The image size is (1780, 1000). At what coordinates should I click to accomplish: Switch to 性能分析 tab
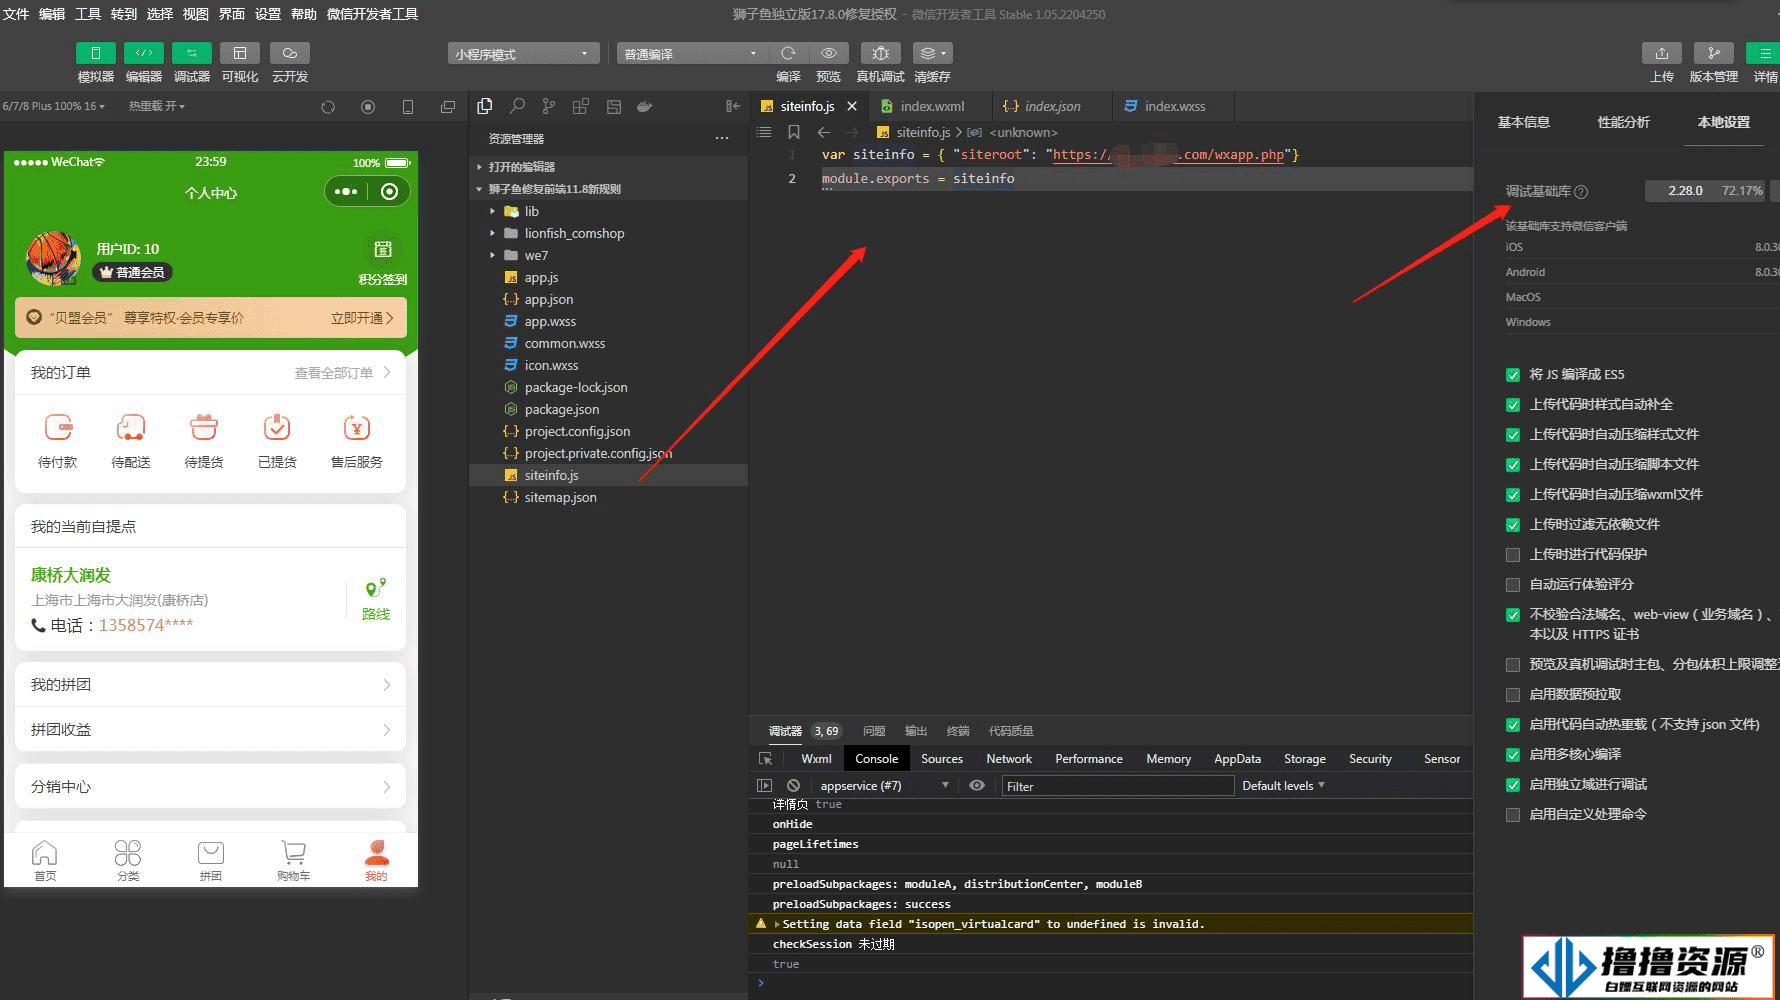tap(1623, 122)
